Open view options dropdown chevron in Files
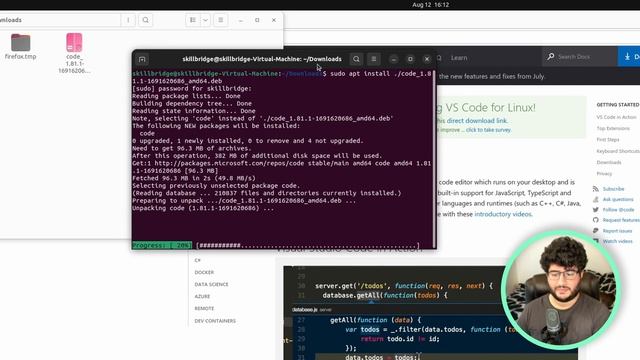Viewport: 640px width, 360px height. coord(205,20)
